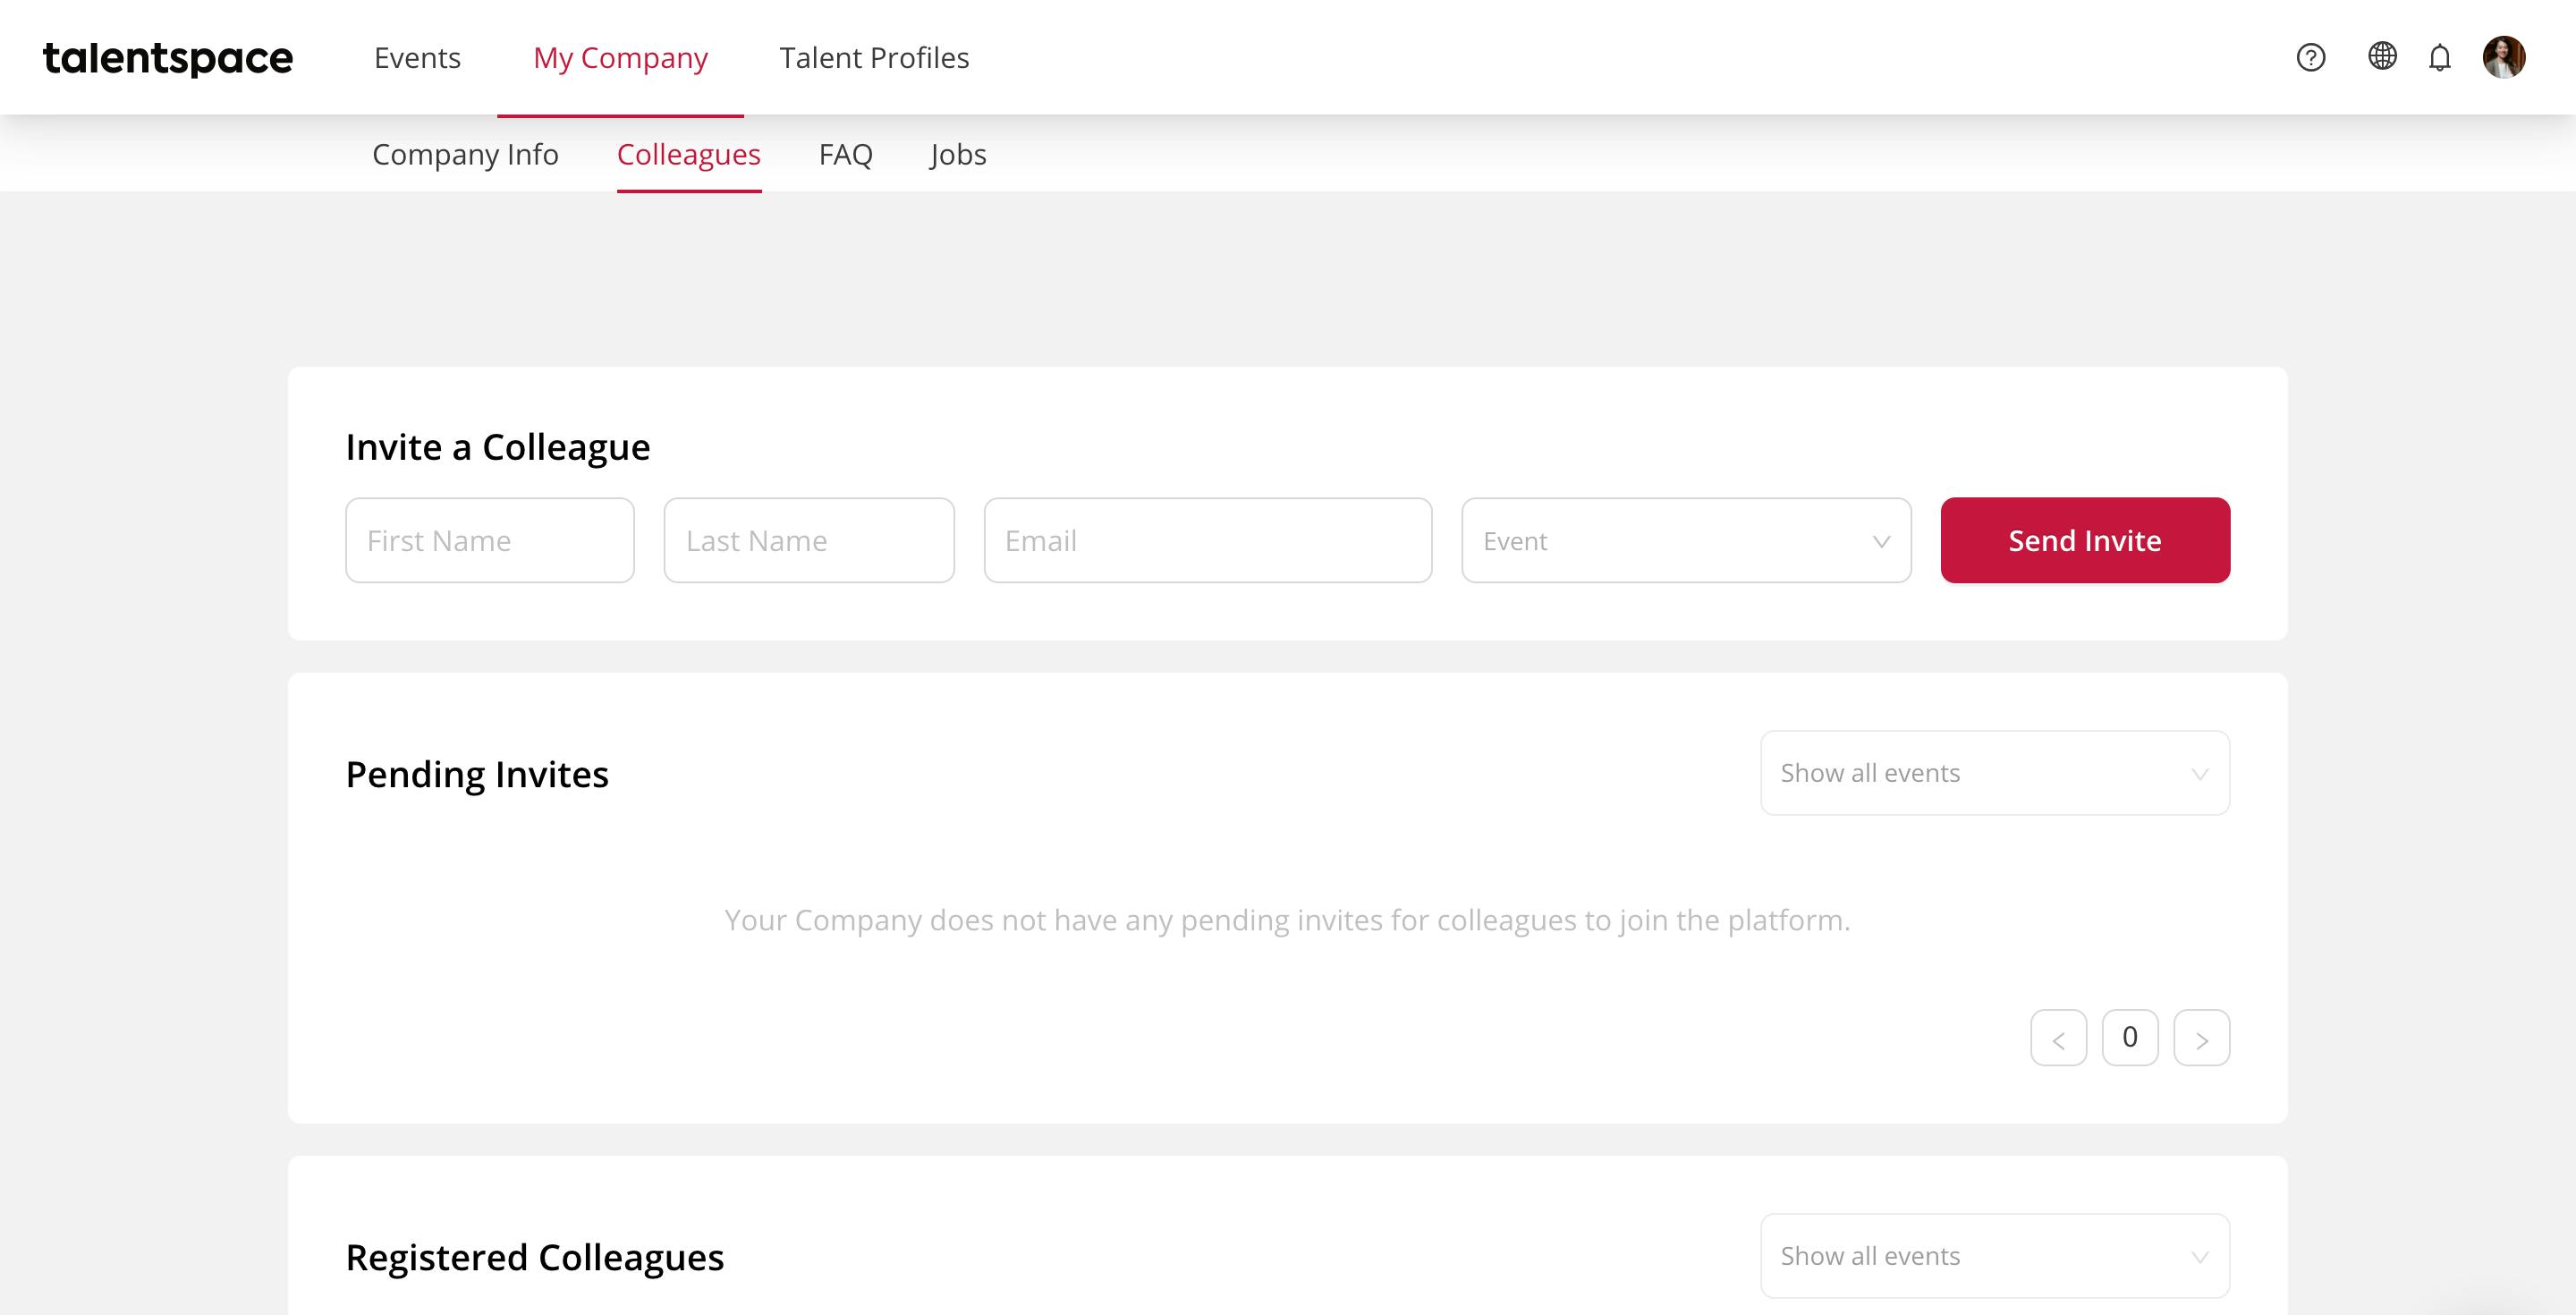Open Registered Colleagues 'Show all events' filter
This screenshot has height=1315, width=2576.
point(1994,1256)
